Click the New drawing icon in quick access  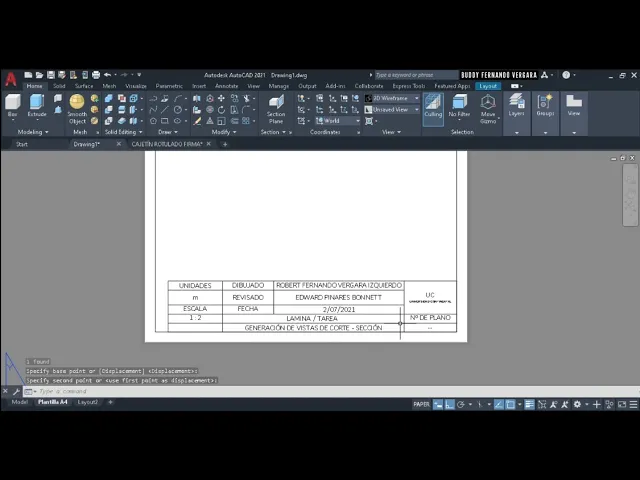click(x=28, y=75)
